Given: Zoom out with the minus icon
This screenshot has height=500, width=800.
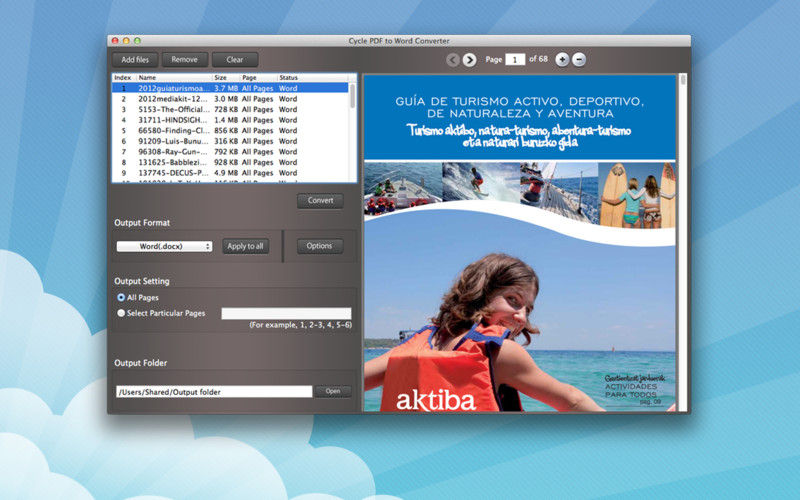Looking at the screenshot, I should (579, 60).
